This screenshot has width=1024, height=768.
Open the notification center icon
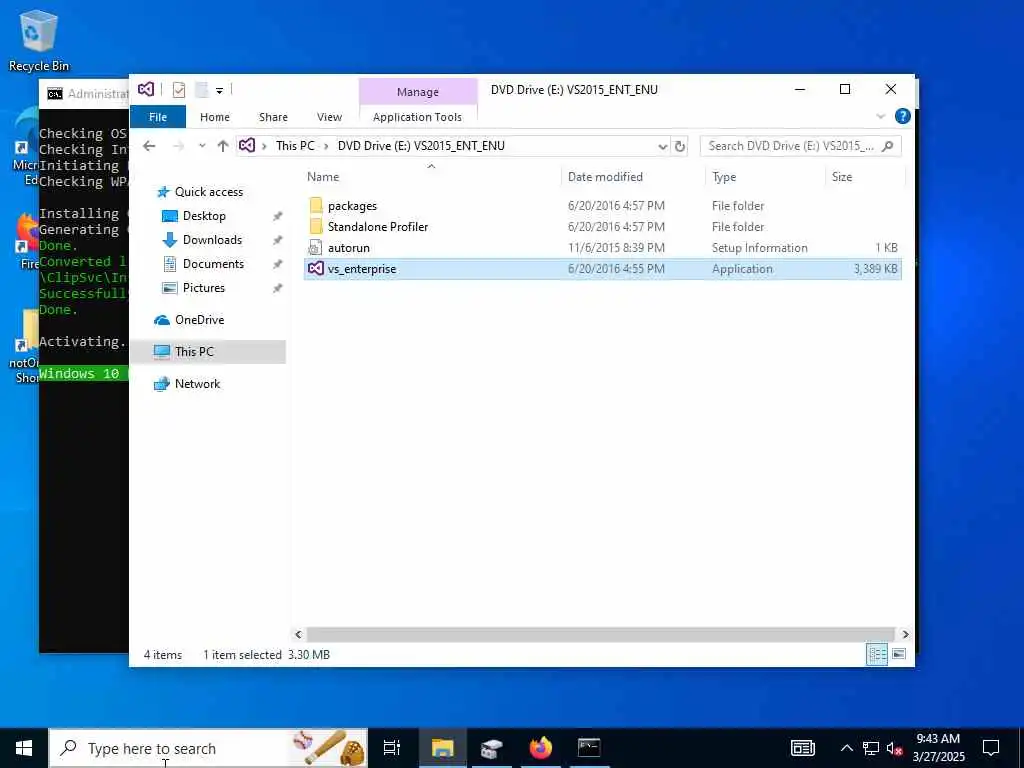coord(991,748)
